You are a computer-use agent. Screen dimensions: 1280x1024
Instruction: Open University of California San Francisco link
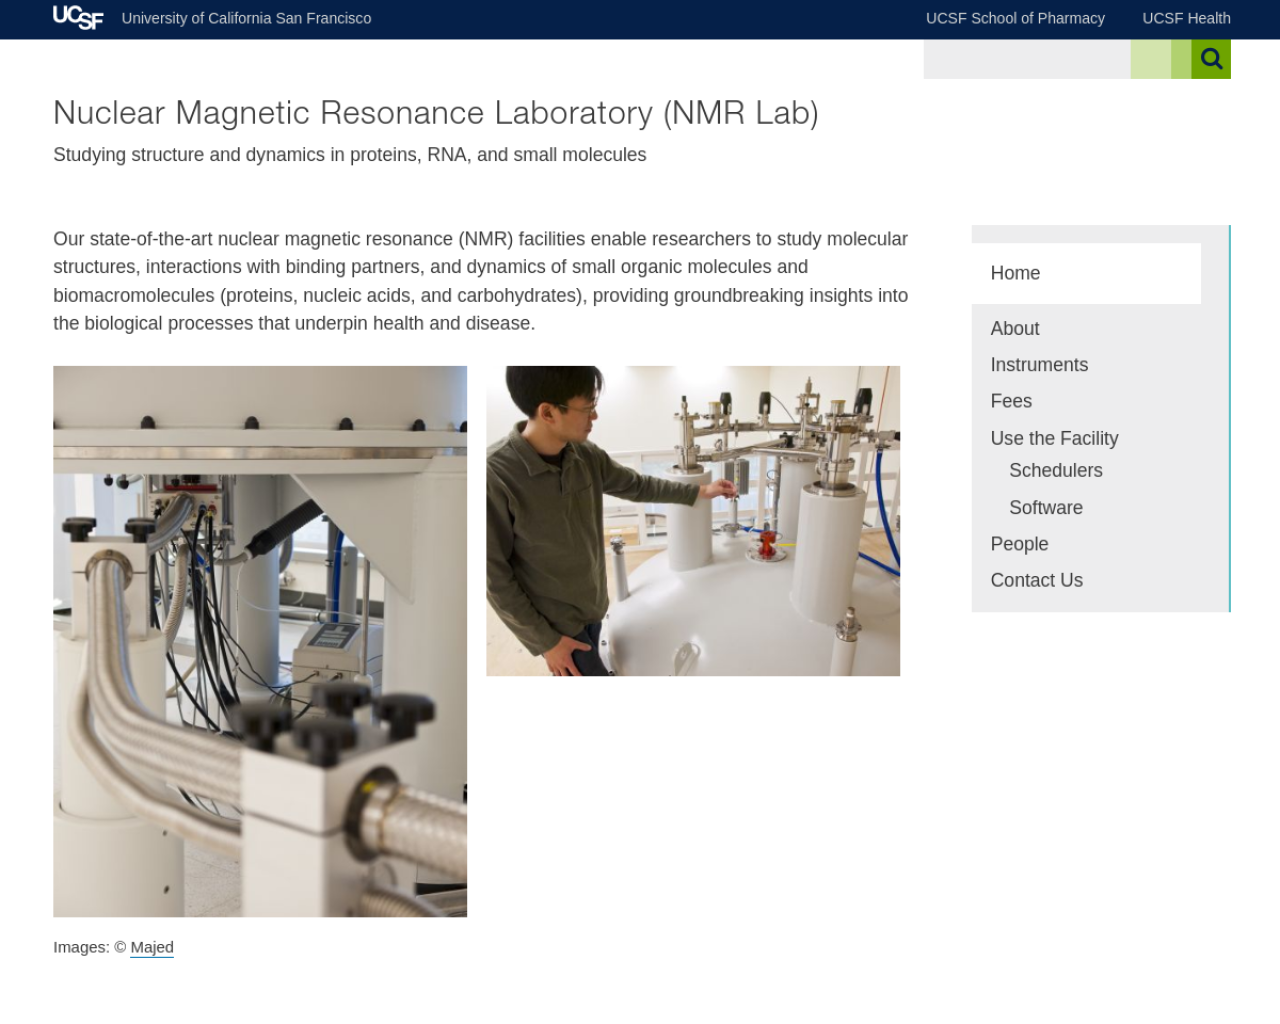pos(246,18)
